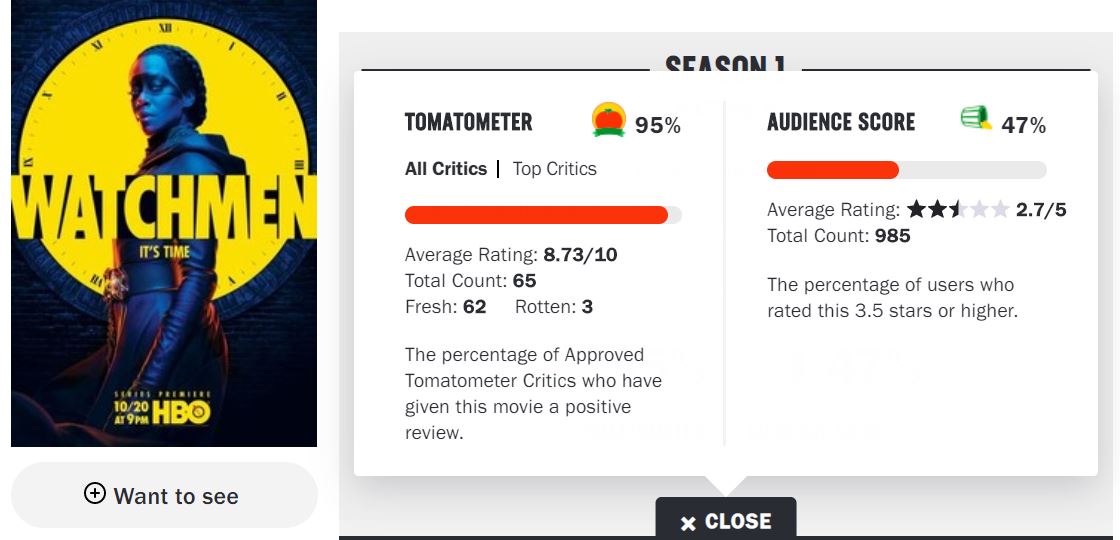The width and height of the screenshot is (1120, 540).
Task: Click the Certified Fresh tomato icon
Action: tap(608, 120)
